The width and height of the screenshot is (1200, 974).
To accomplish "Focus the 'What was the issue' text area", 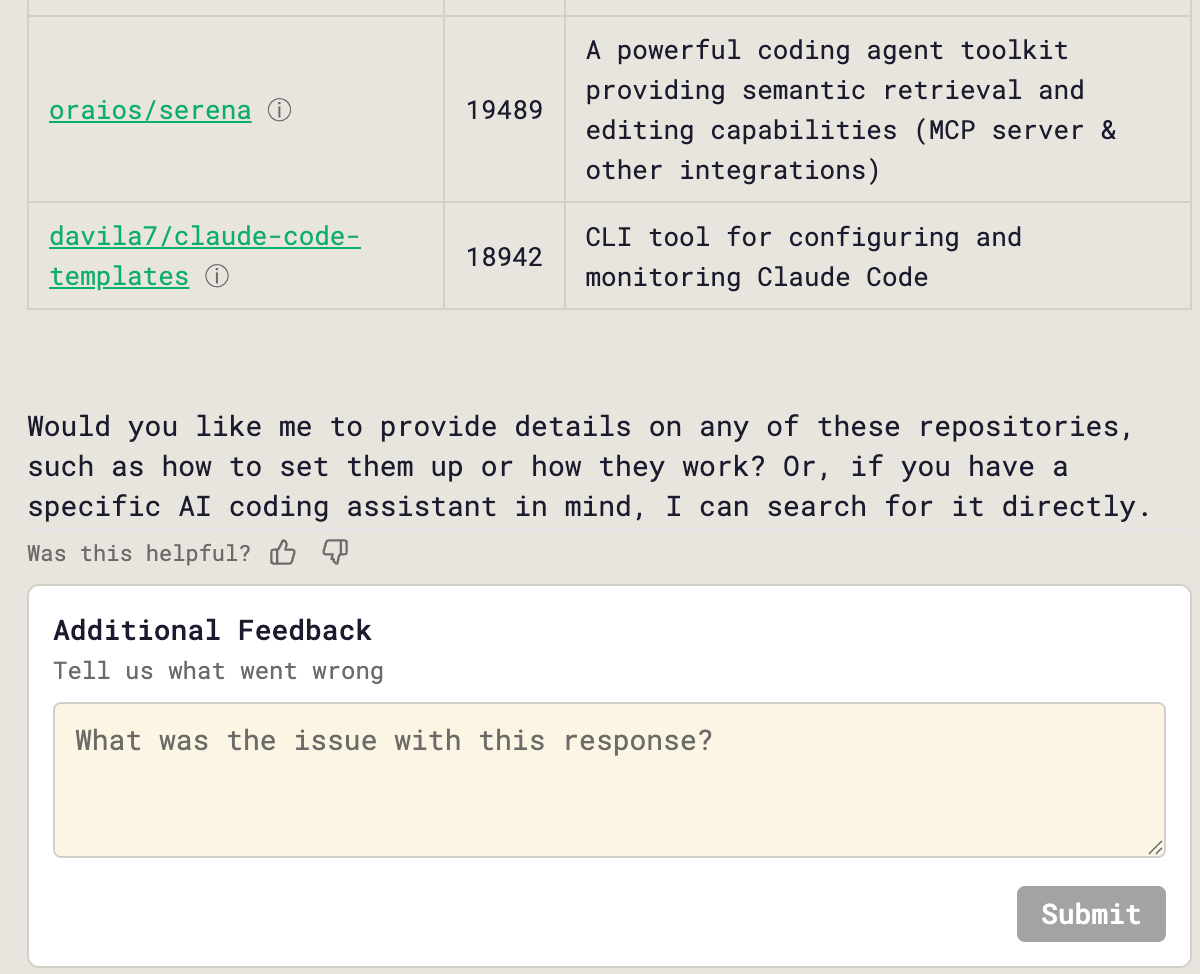I will (x=608, y=780).
